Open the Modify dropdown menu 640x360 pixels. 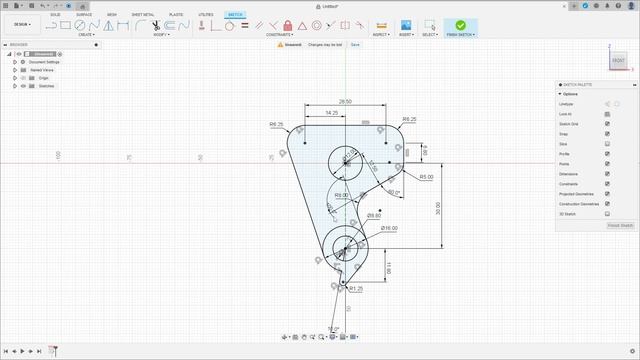pyautogui.click(x=162, y=35)
